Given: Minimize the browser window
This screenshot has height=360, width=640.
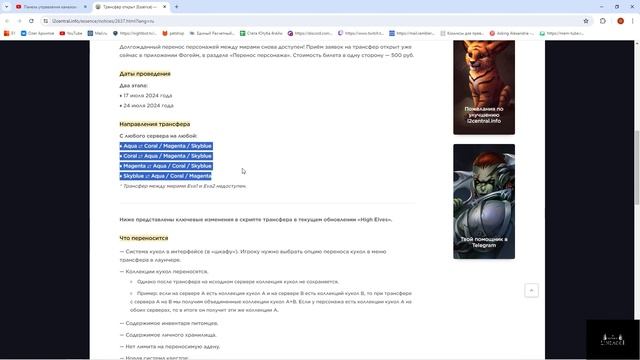Looking at the screenshot, I should click(602, 7).
